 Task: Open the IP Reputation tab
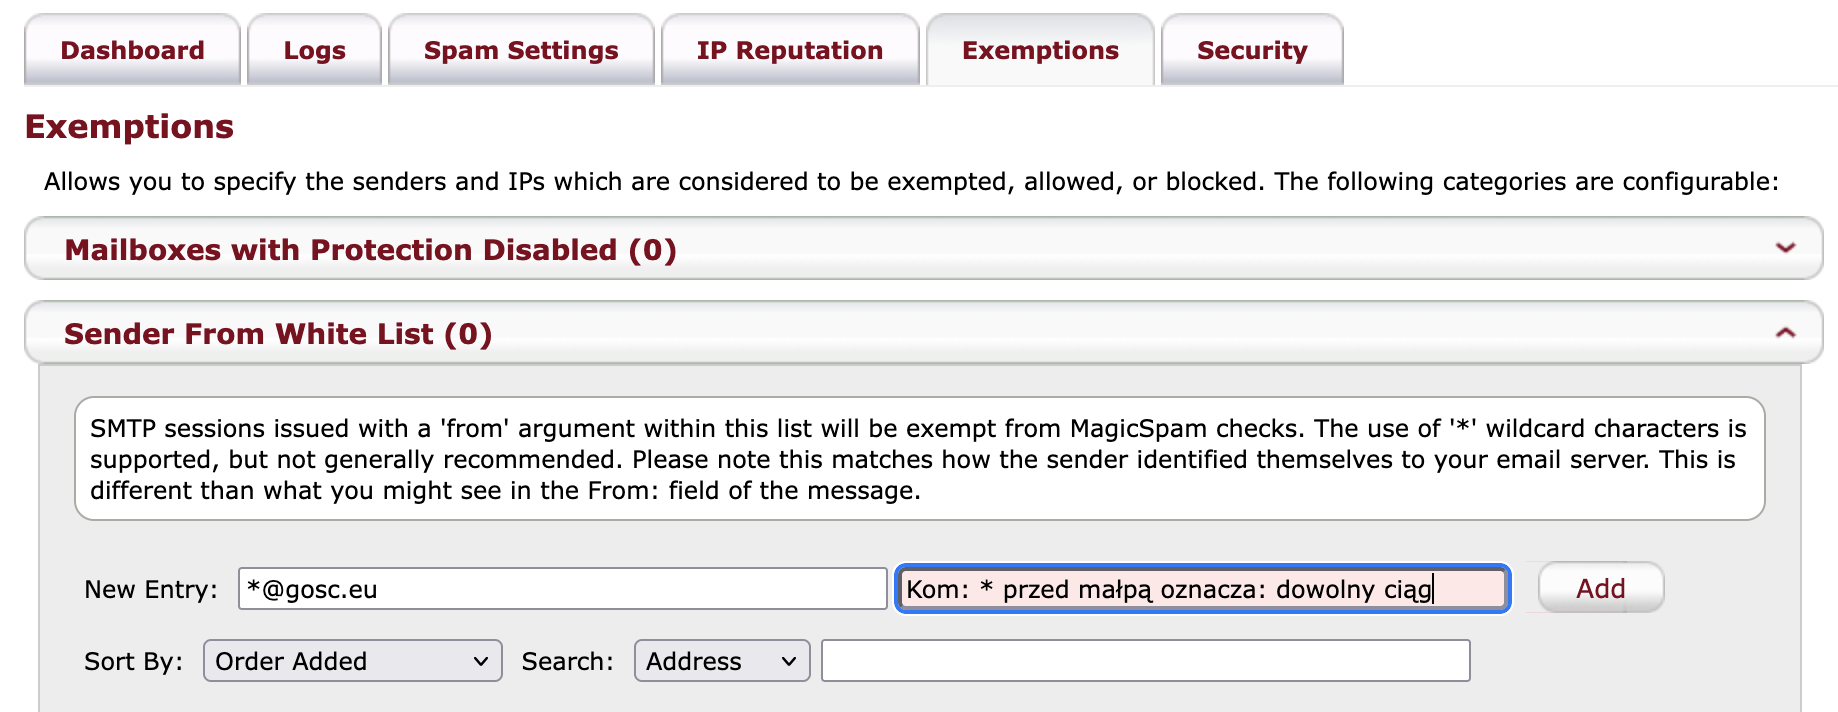pos(789,51)
